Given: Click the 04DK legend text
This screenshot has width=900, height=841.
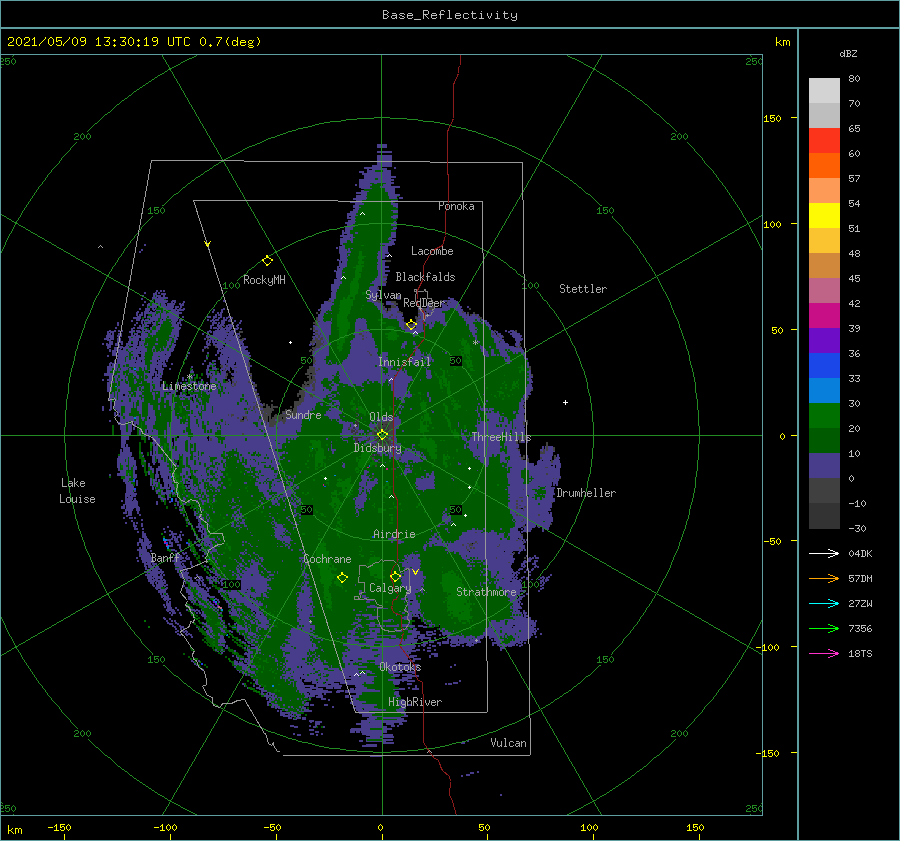Looking at the screenshot, I should tap(860, 553).
